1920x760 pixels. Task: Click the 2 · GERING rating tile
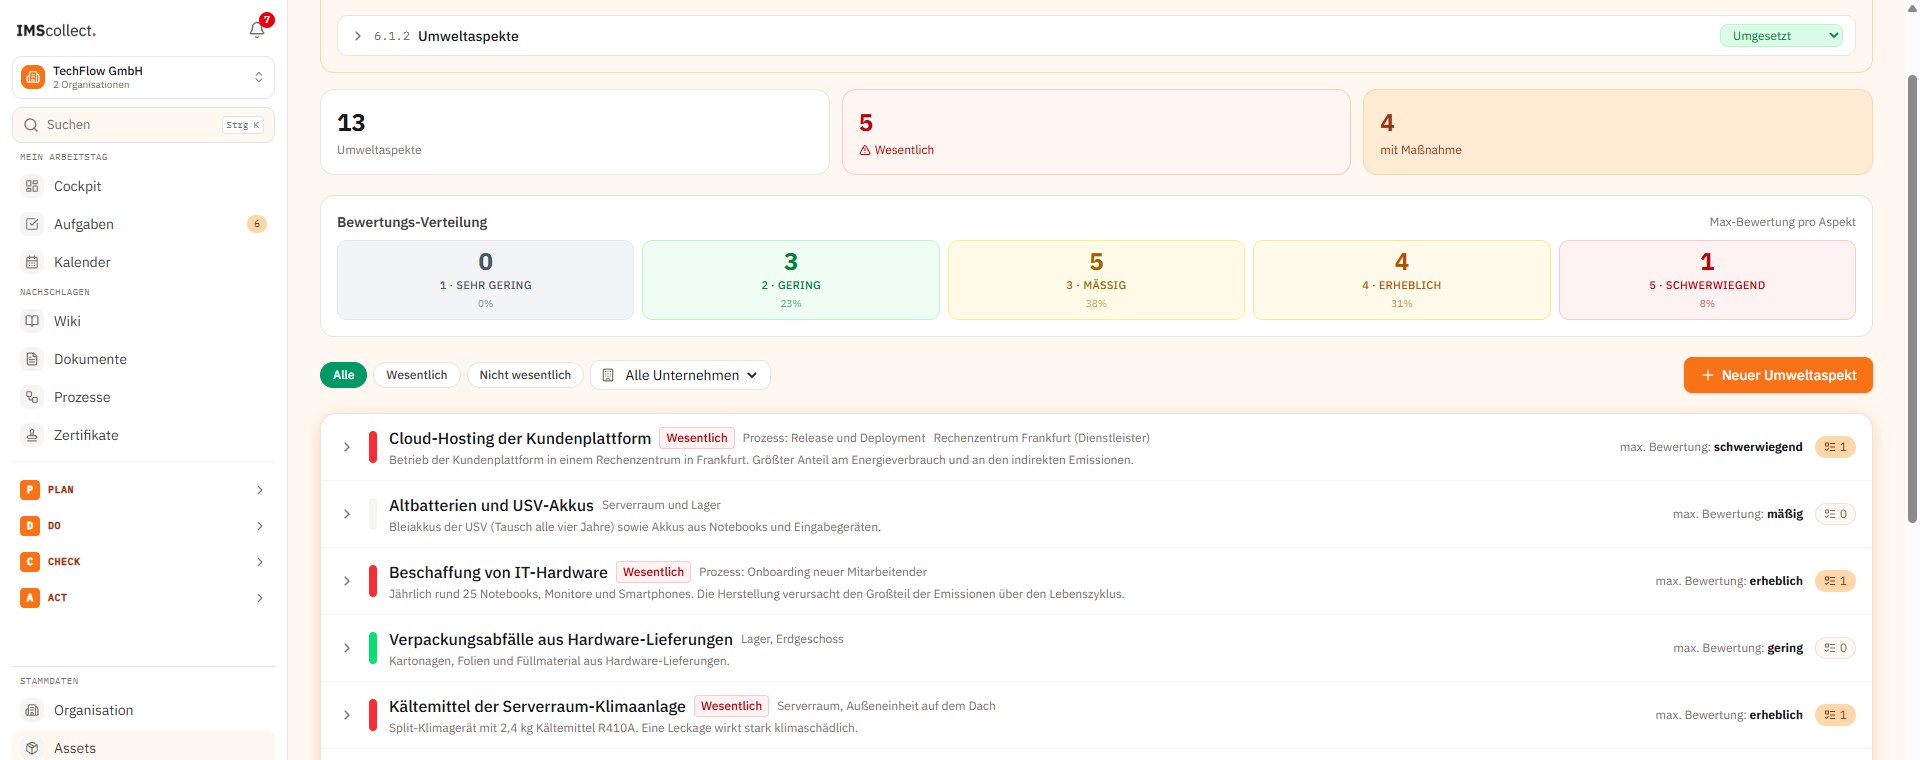click(x=791, y=280)
